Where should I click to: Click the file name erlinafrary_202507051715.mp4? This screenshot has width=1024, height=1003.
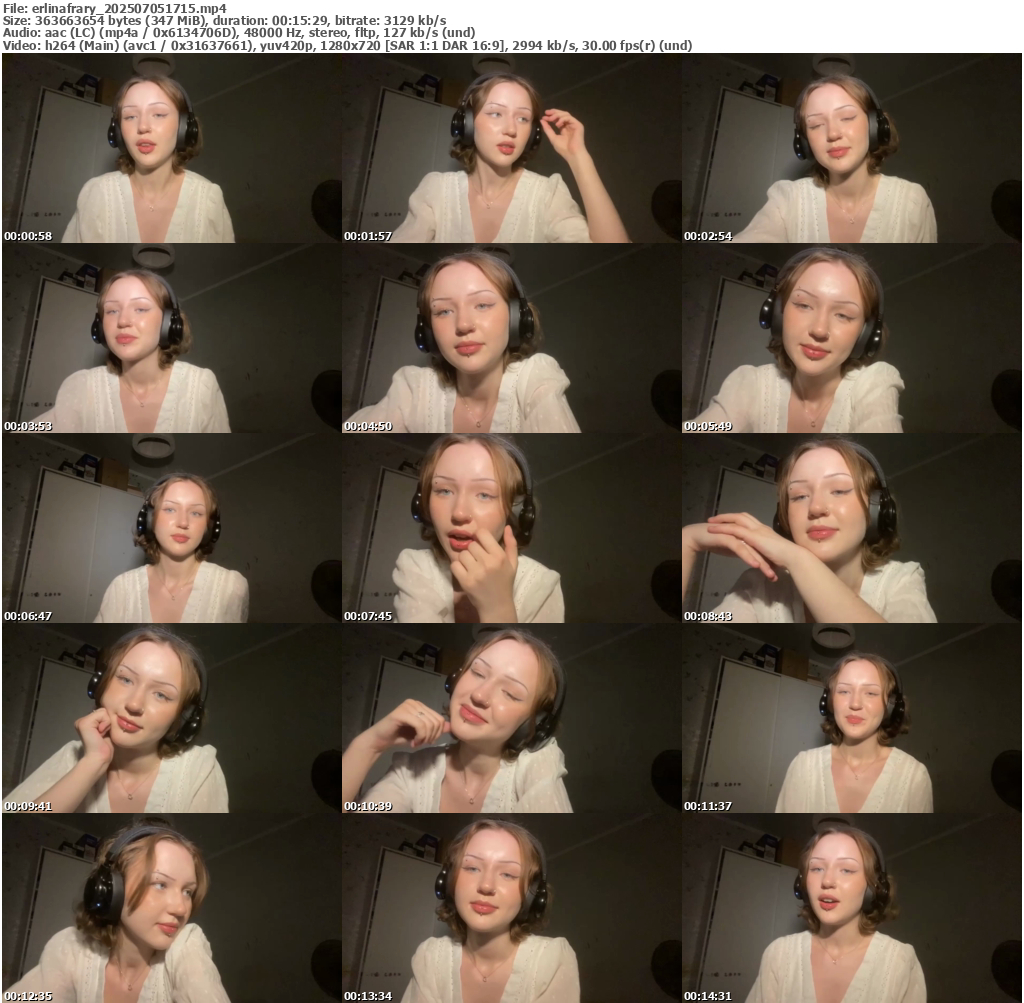(129, 8)
